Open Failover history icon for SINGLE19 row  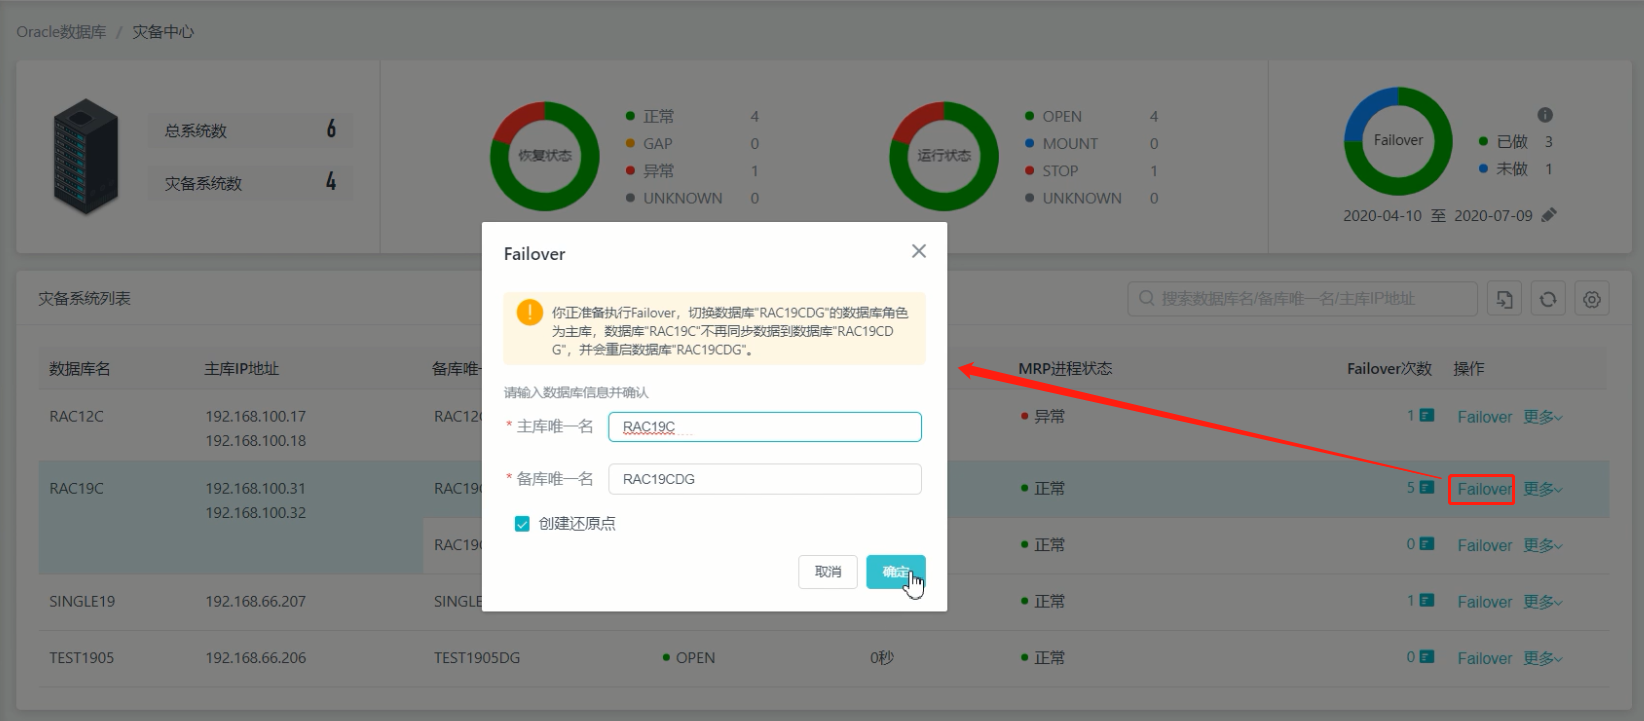point(1427,600)
